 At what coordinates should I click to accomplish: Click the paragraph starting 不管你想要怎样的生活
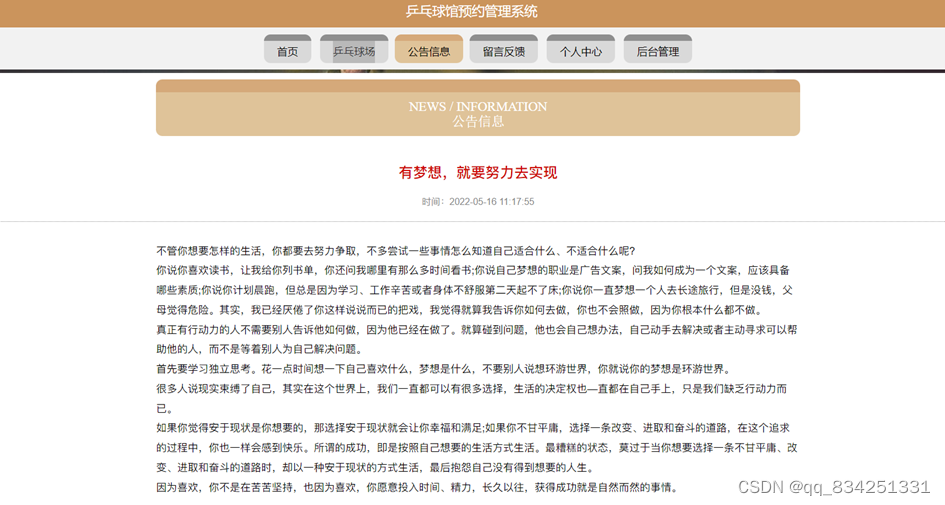coord(396,251)
